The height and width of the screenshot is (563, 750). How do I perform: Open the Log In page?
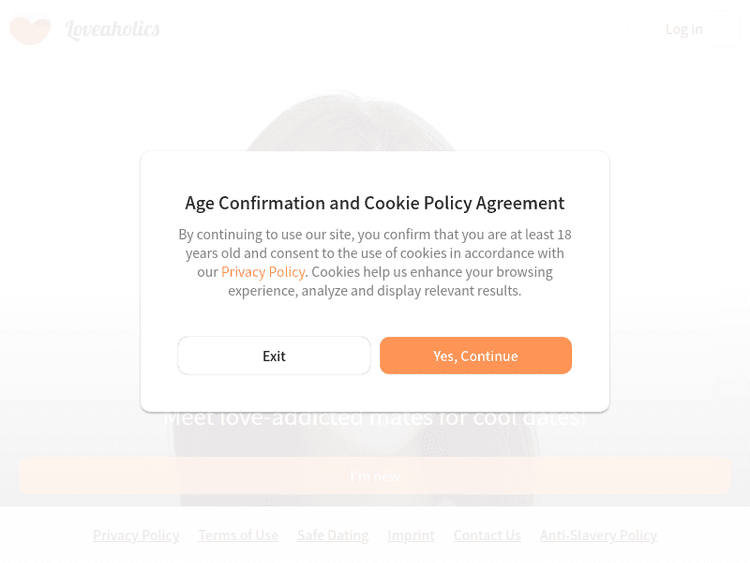click(x=684, y=29)
